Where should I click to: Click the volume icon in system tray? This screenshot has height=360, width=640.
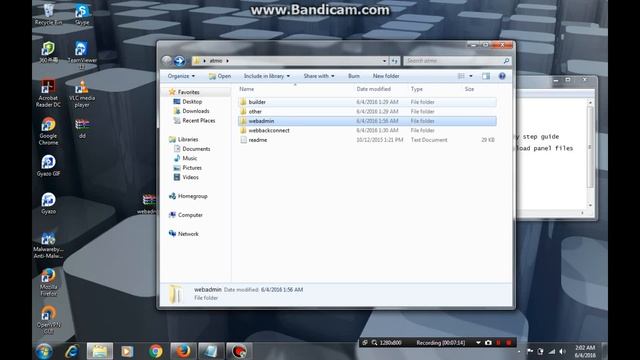click(562, 351)
